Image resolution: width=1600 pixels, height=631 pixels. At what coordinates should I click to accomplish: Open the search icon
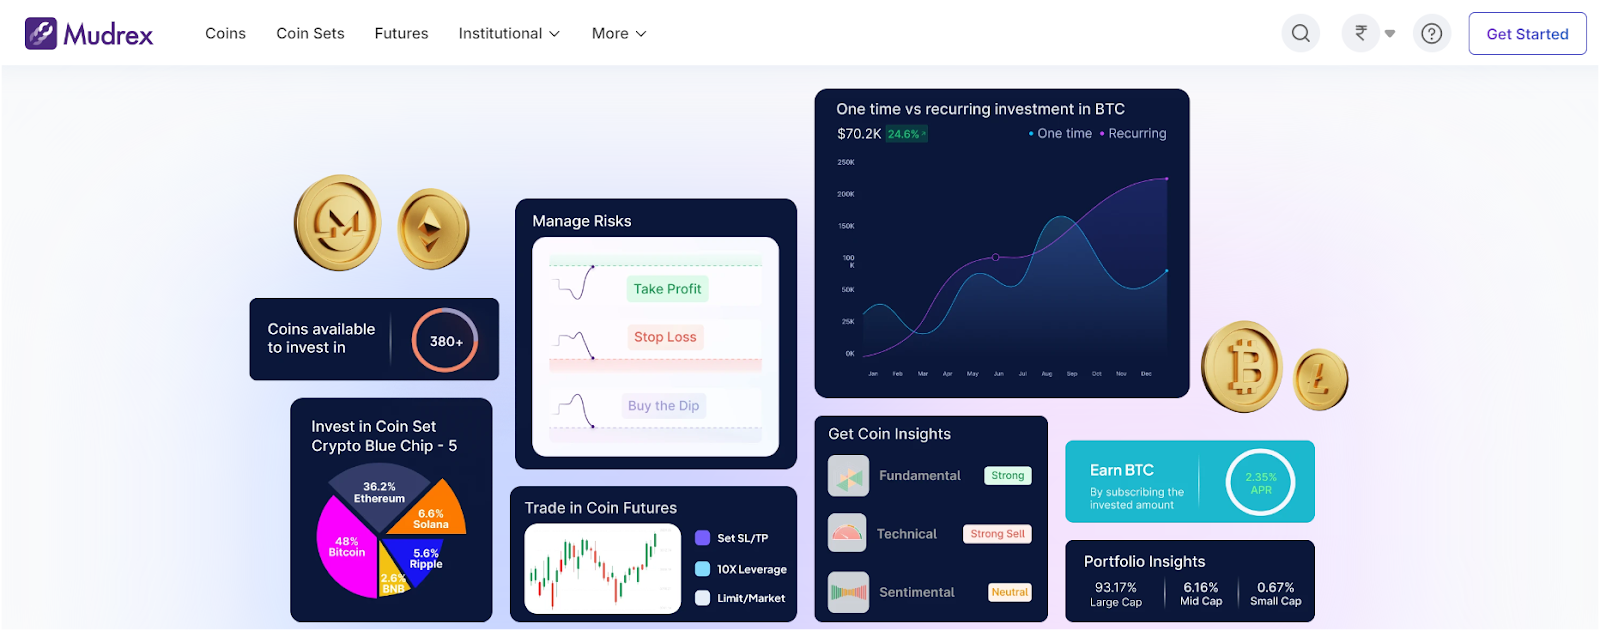click(x=1300, y=33)
